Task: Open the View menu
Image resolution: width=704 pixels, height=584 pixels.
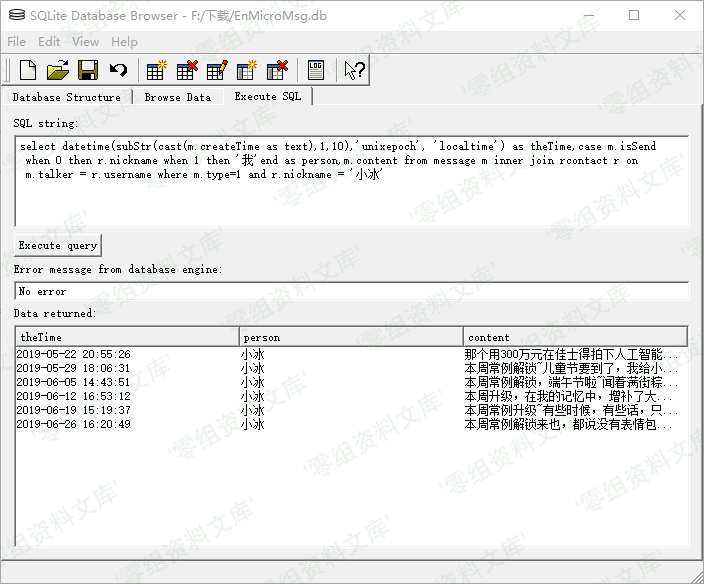Action: (x=86, y=41)
